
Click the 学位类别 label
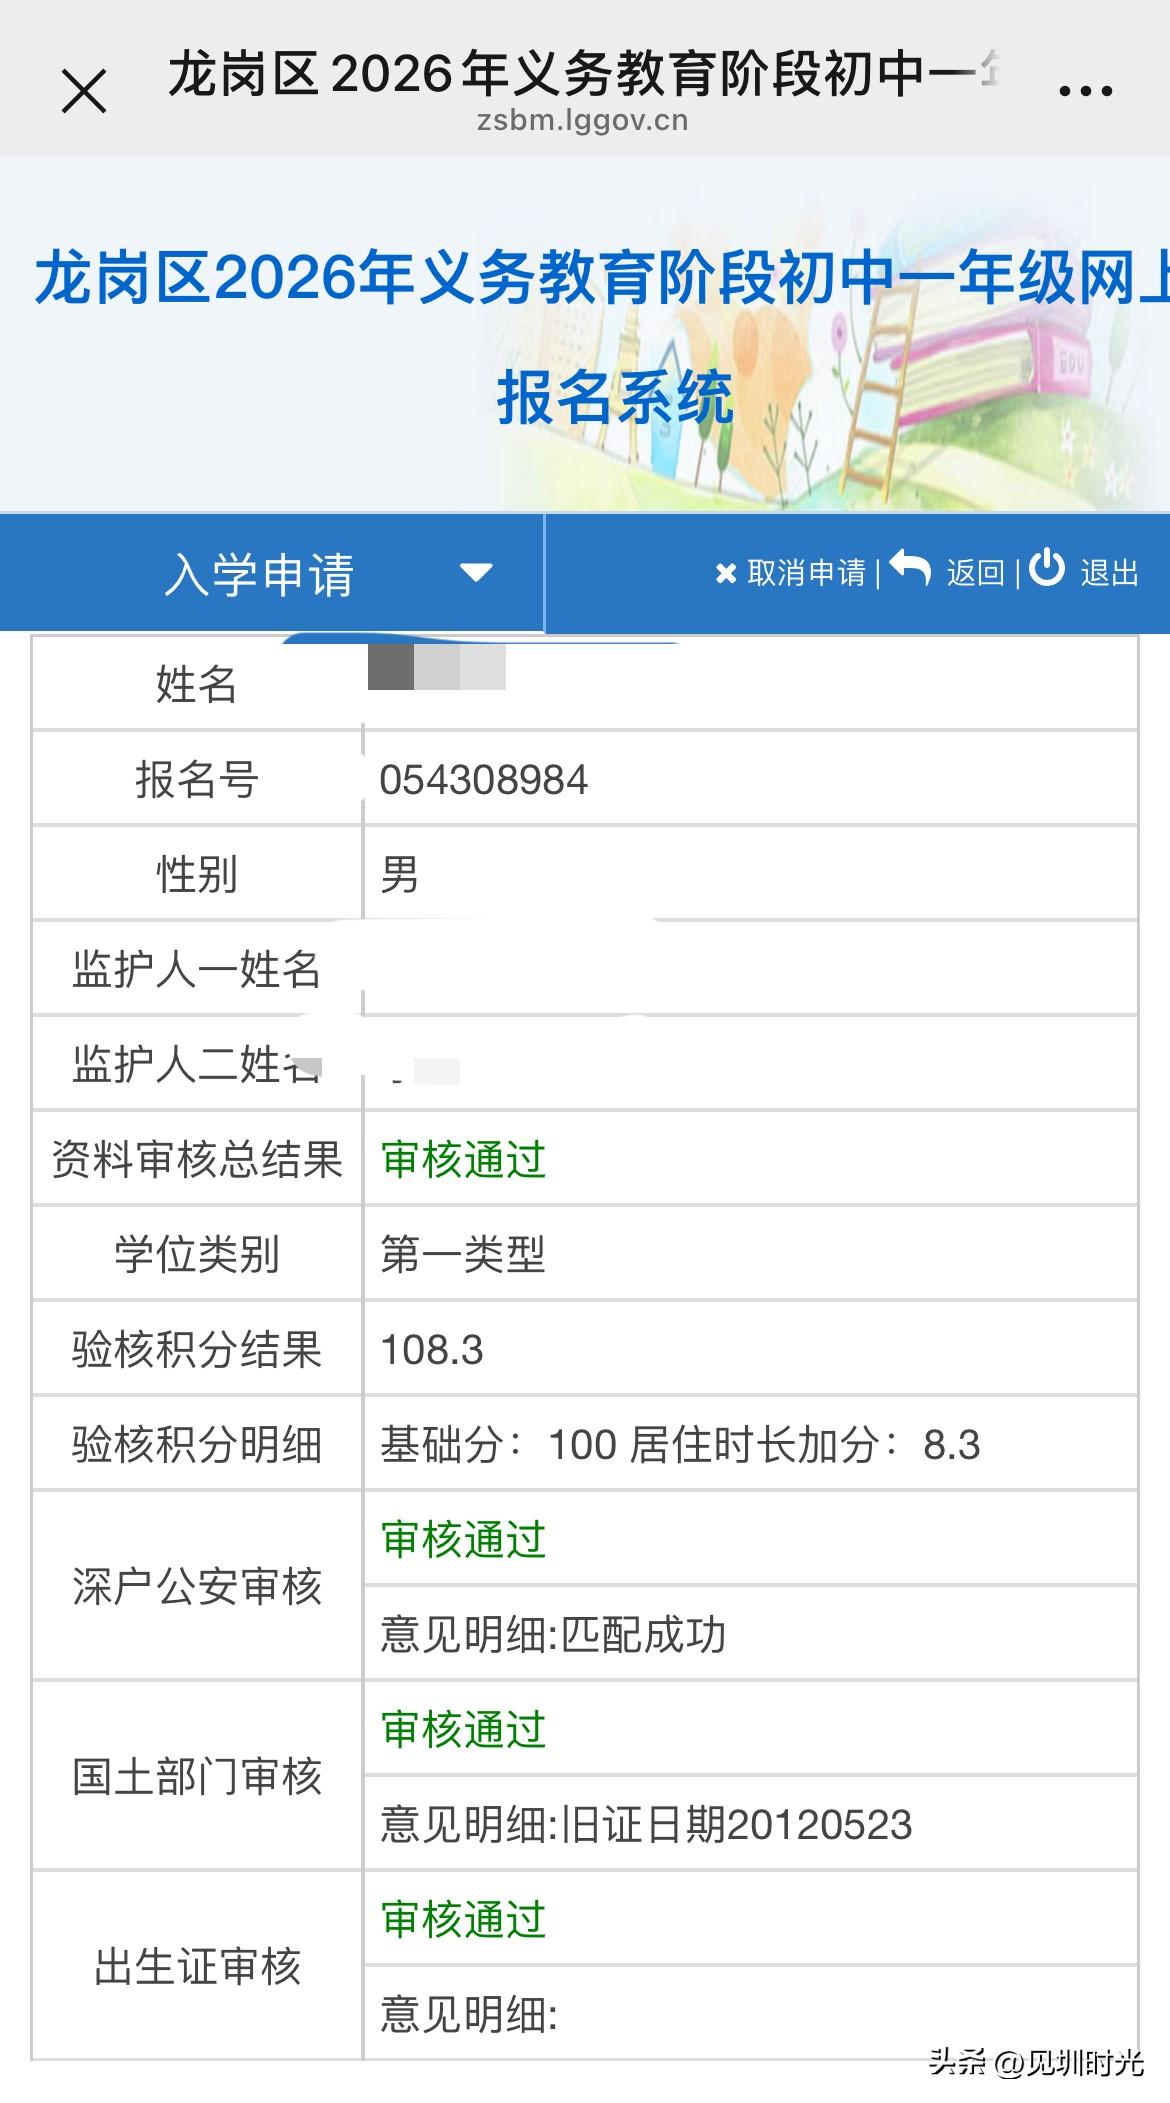pyautogui.click(x=197, y=1255)
